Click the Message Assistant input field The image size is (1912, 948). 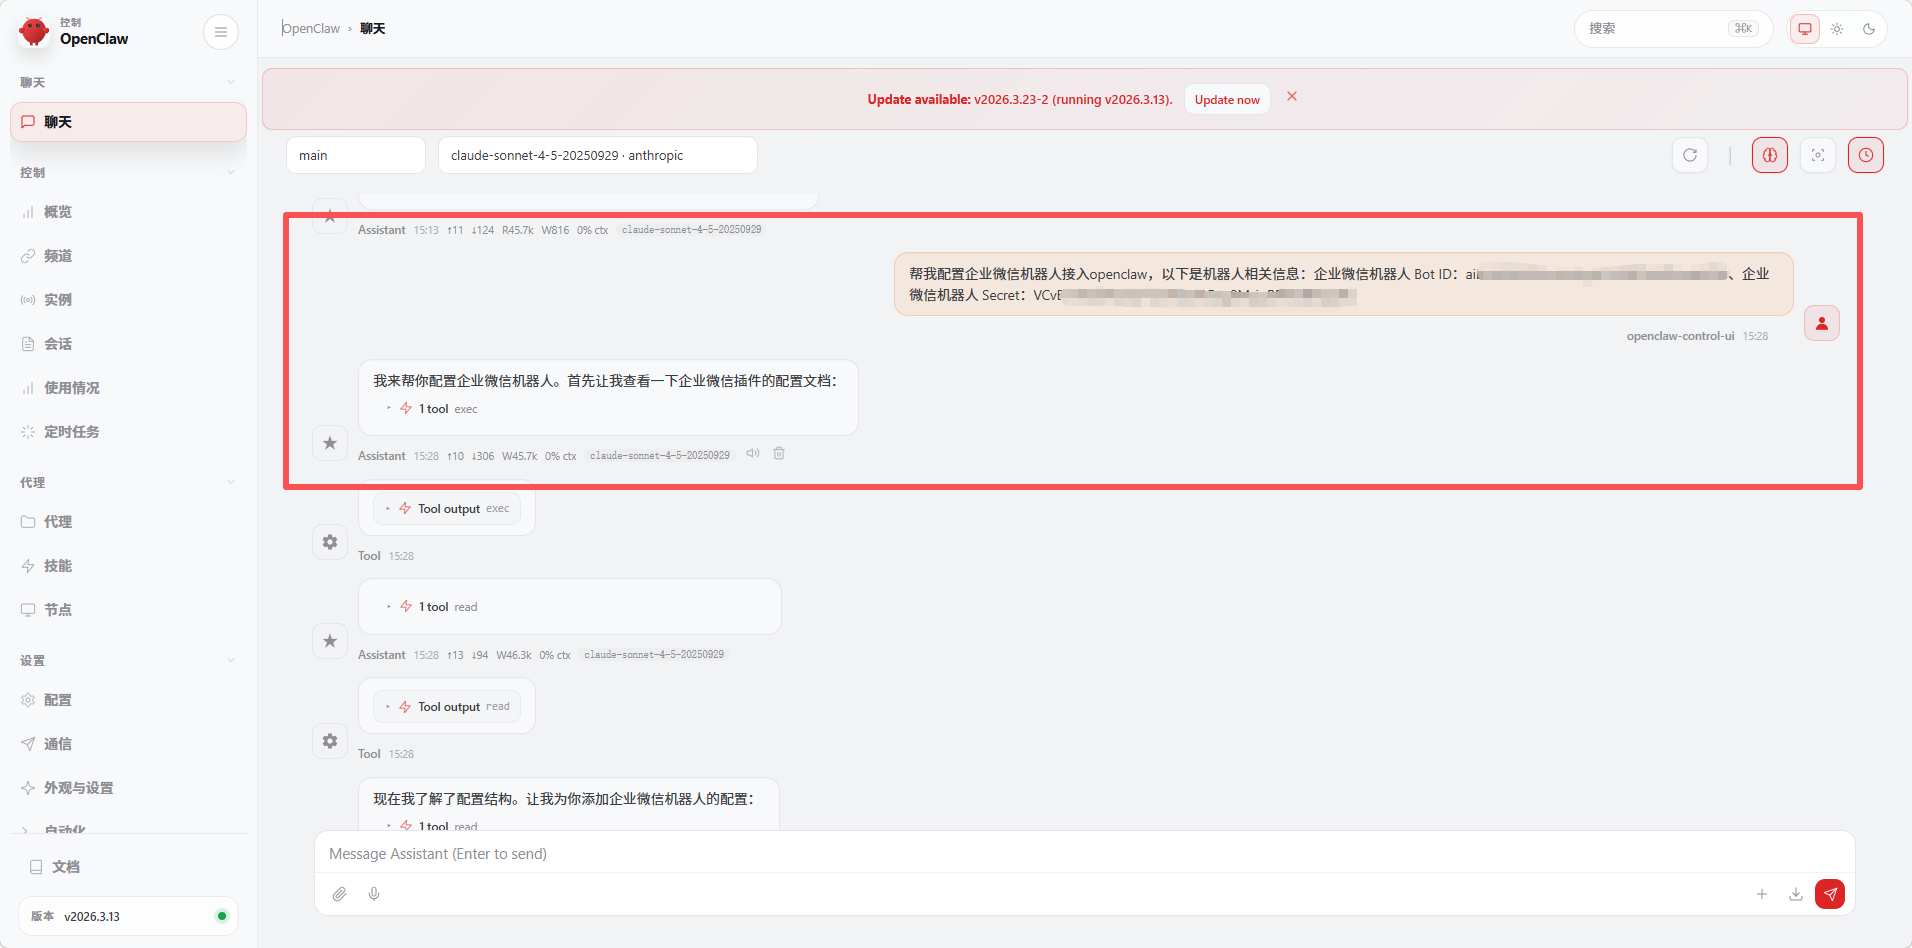(1083, 854)
